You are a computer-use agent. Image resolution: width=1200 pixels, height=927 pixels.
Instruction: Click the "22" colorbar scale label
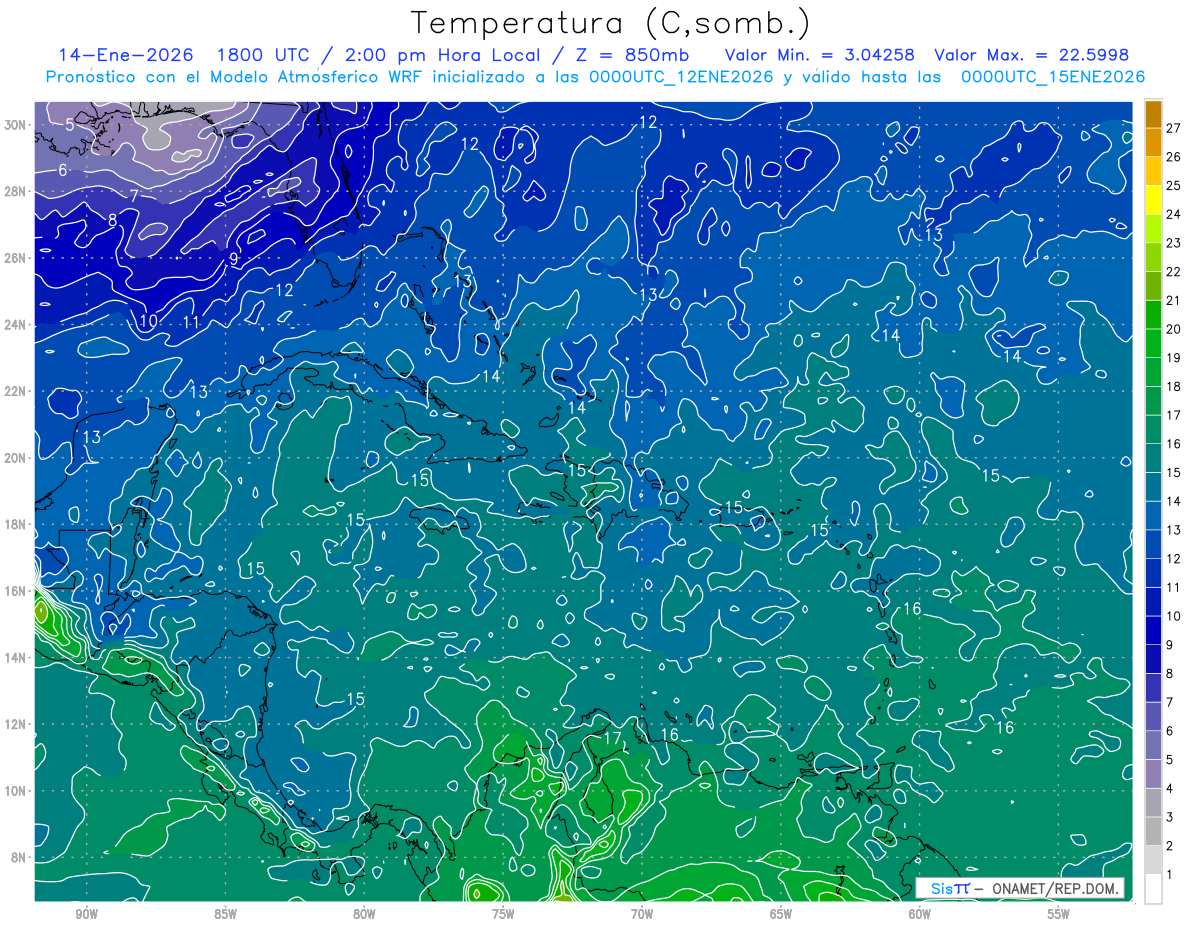click(x=1174, y=272)
